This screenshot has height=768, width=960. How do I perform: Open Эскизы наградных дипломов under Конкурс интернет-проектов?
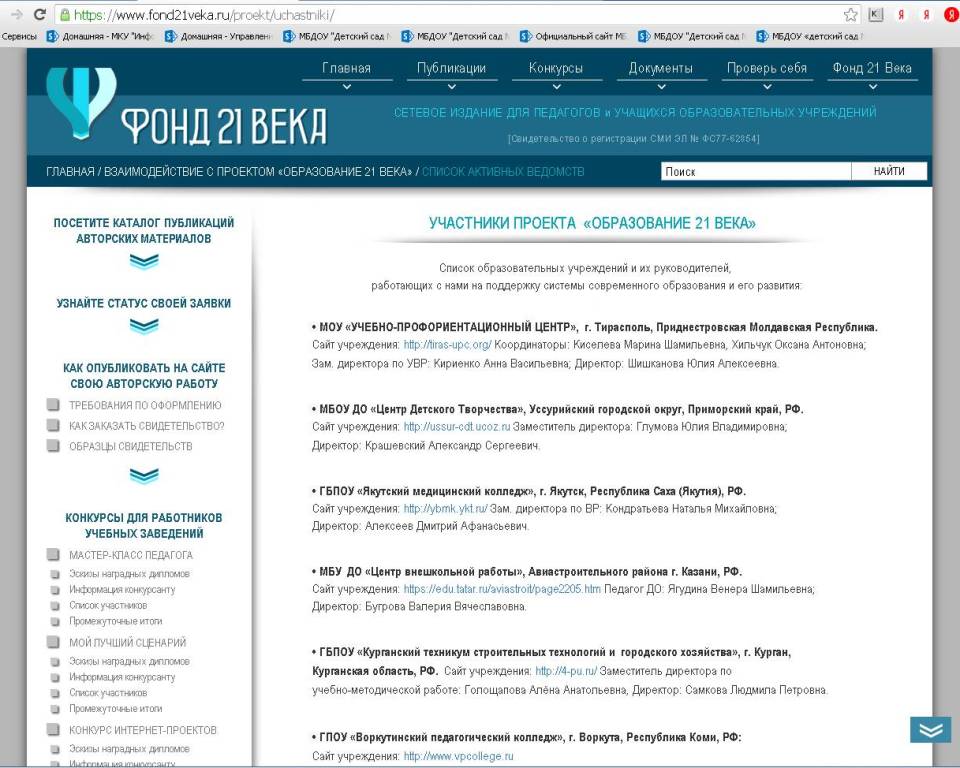click(x=129, y=749)
